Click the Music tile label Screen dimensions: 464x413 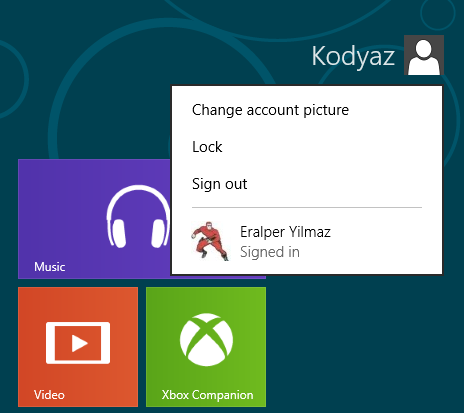[50, 267]
